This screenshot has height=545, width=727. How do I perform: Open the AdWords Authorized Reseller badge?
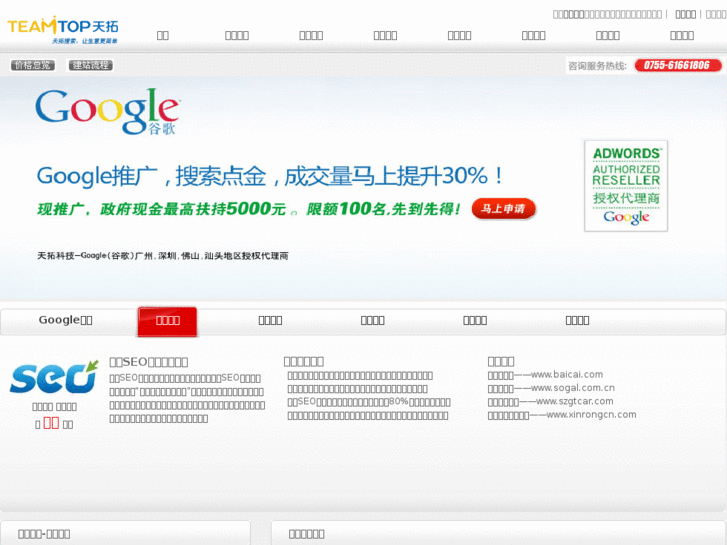626,186
